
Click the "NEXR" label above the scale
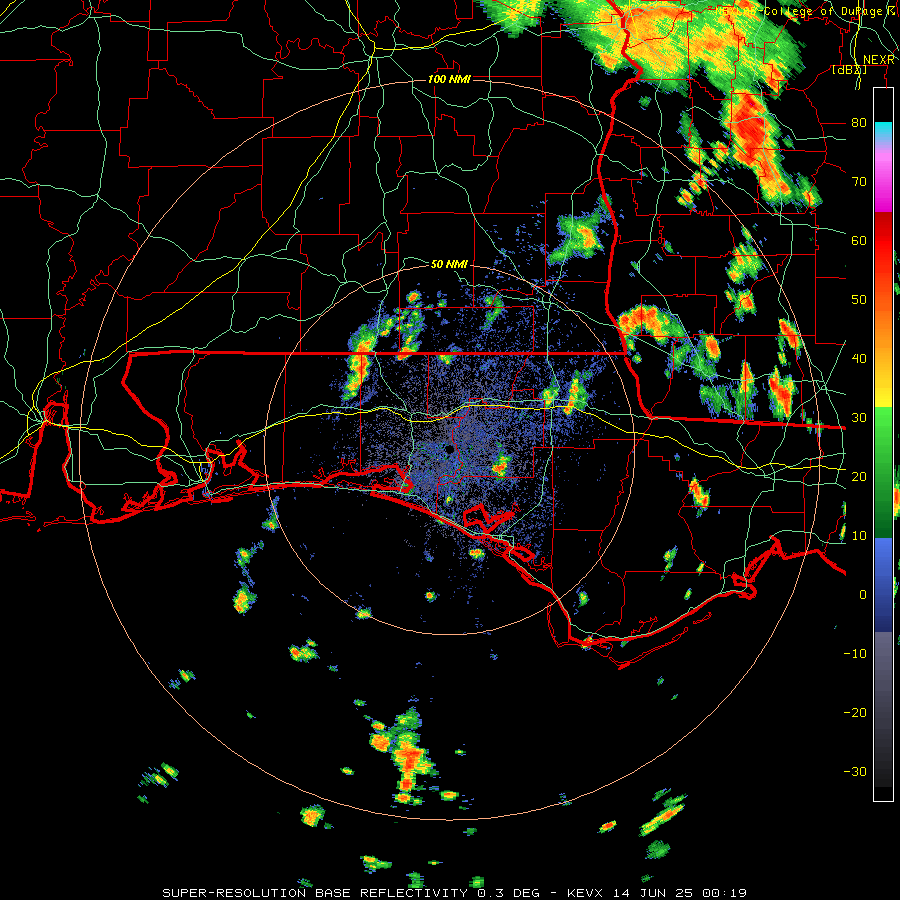click(879, 60)
